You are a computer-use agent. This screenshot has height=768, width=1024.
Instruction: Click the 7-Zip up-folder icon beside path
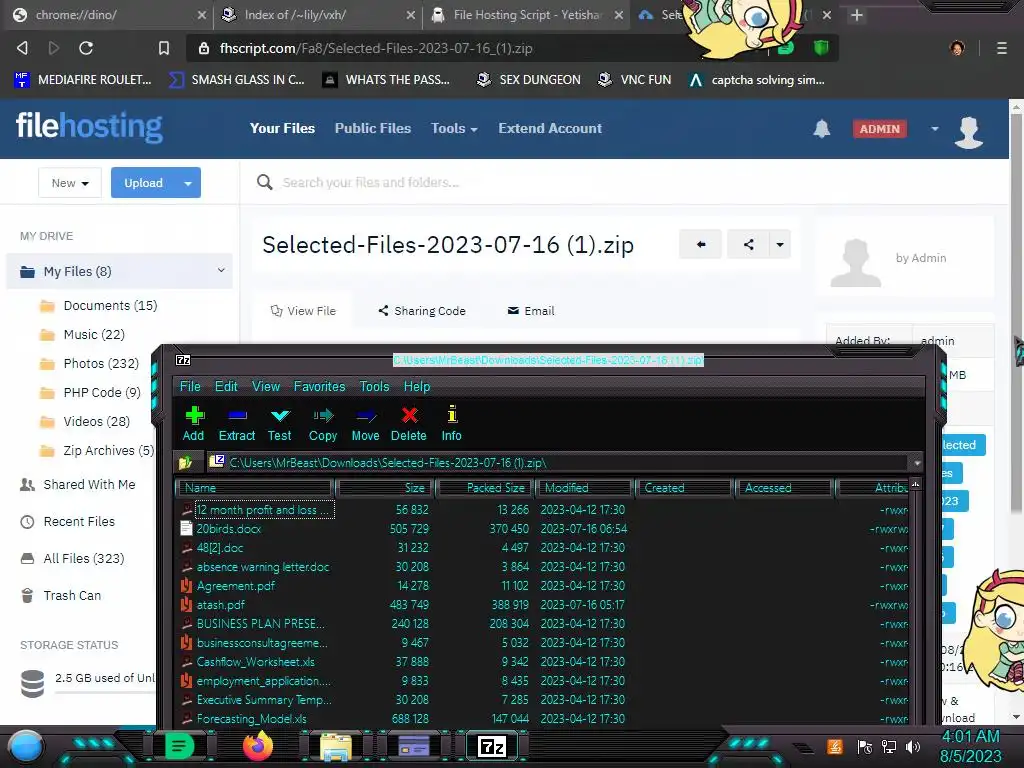185,462
